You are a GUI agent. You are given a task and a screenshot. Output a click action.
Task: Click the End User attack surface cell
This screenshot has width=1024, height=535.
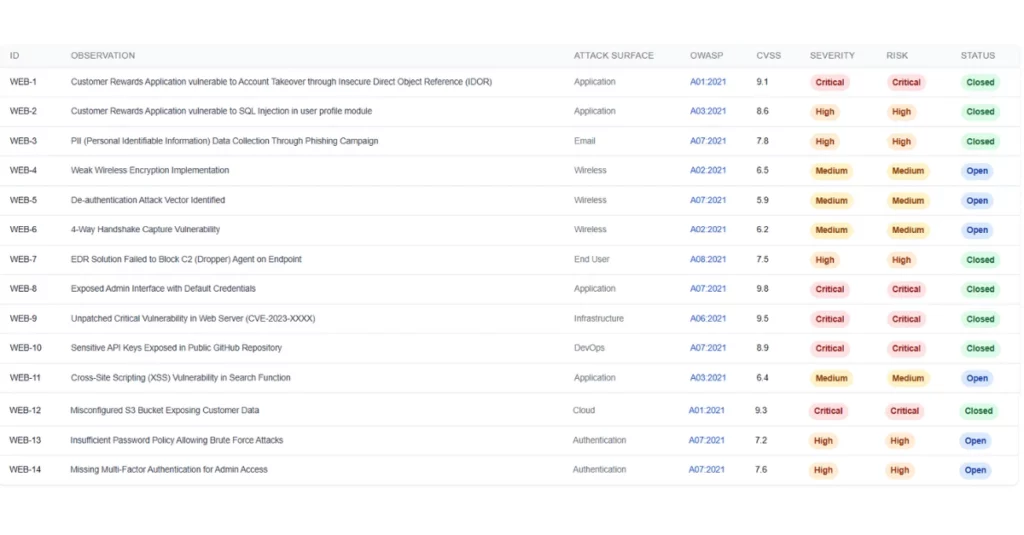click(x=592, y=259)
